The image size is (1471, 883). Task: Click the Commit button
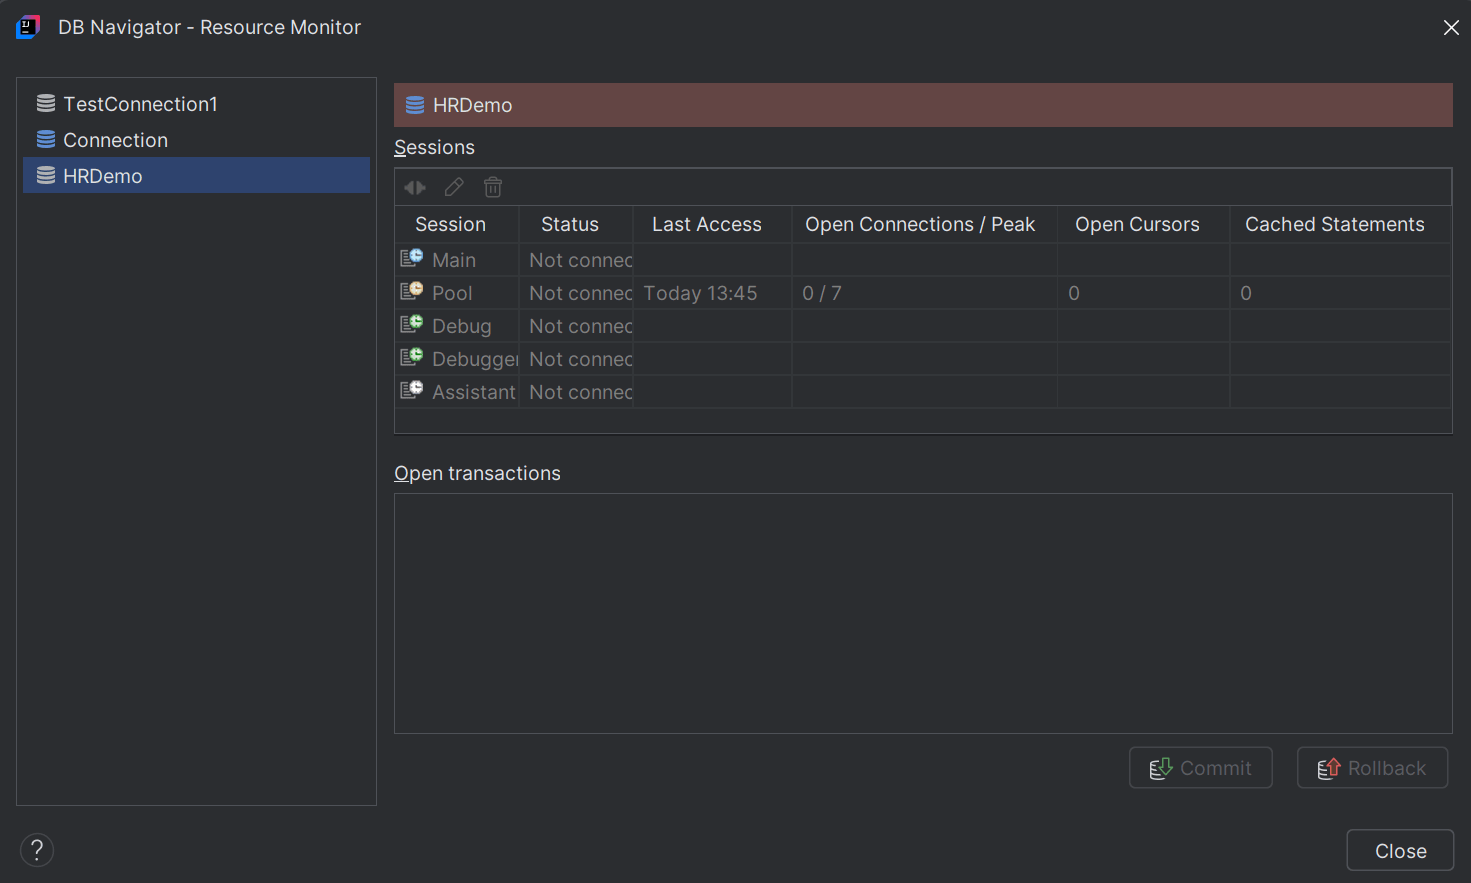pos(1200,767)
